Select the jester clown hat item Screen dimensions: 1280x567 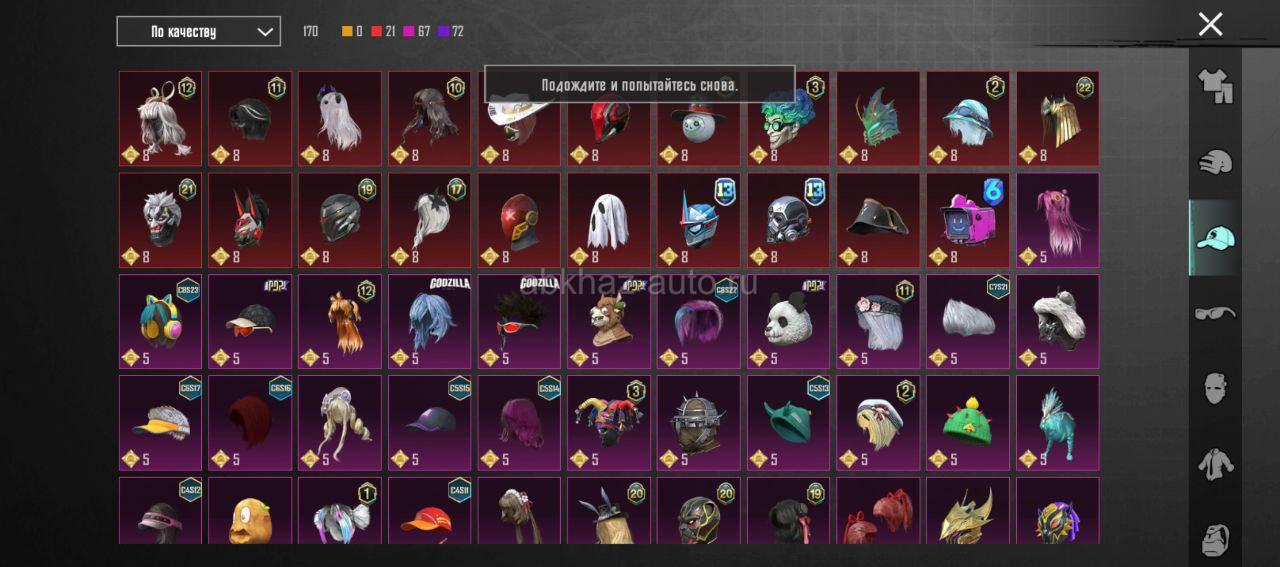point(609,423)
